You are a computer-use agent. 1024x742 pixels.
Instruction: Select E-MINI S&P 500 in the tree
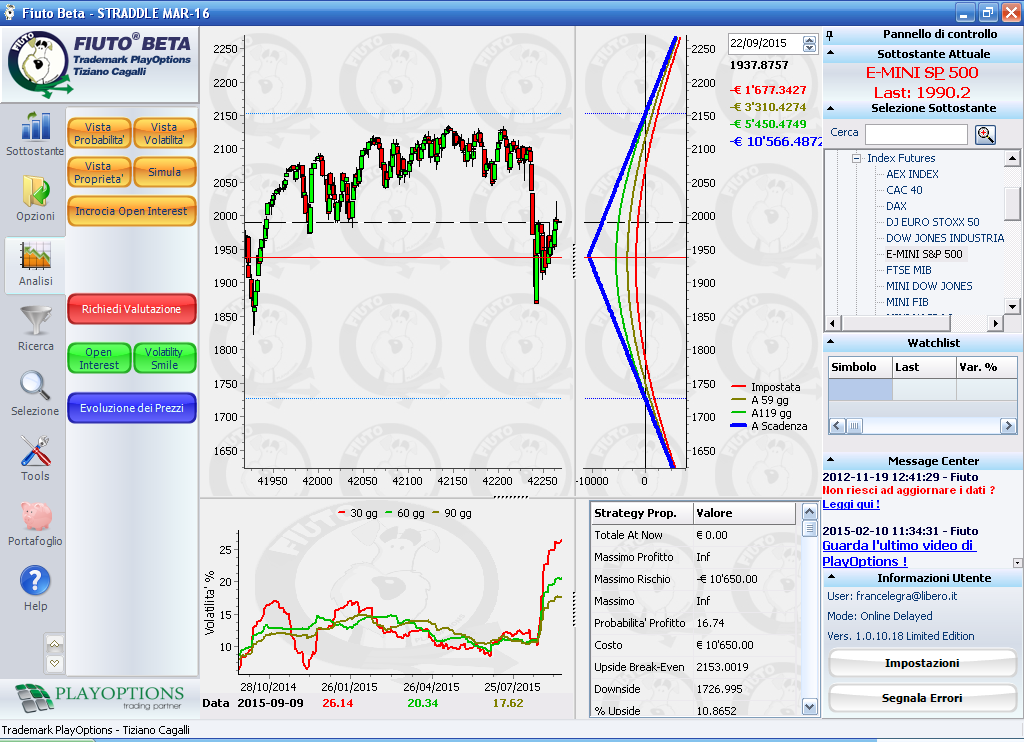point(923,254)
